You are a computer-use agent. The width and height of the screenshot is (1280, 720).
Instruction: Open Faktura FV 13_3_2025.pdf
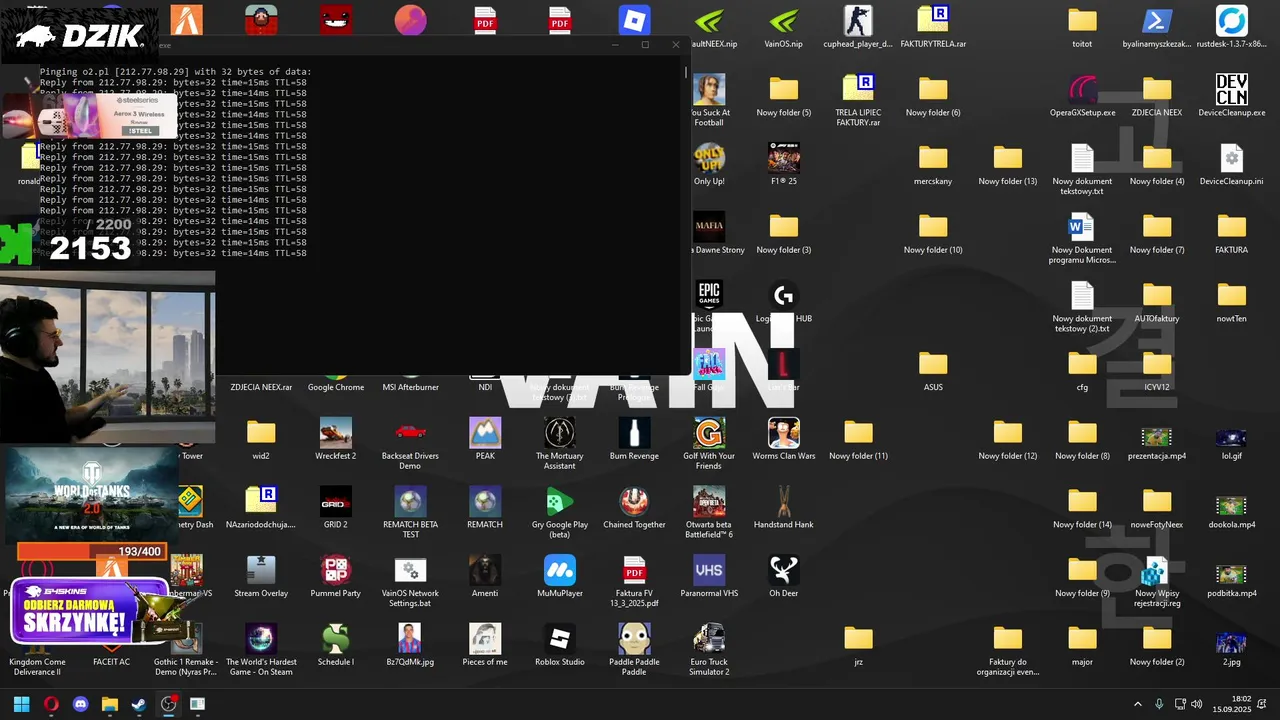tap(634, 582)
